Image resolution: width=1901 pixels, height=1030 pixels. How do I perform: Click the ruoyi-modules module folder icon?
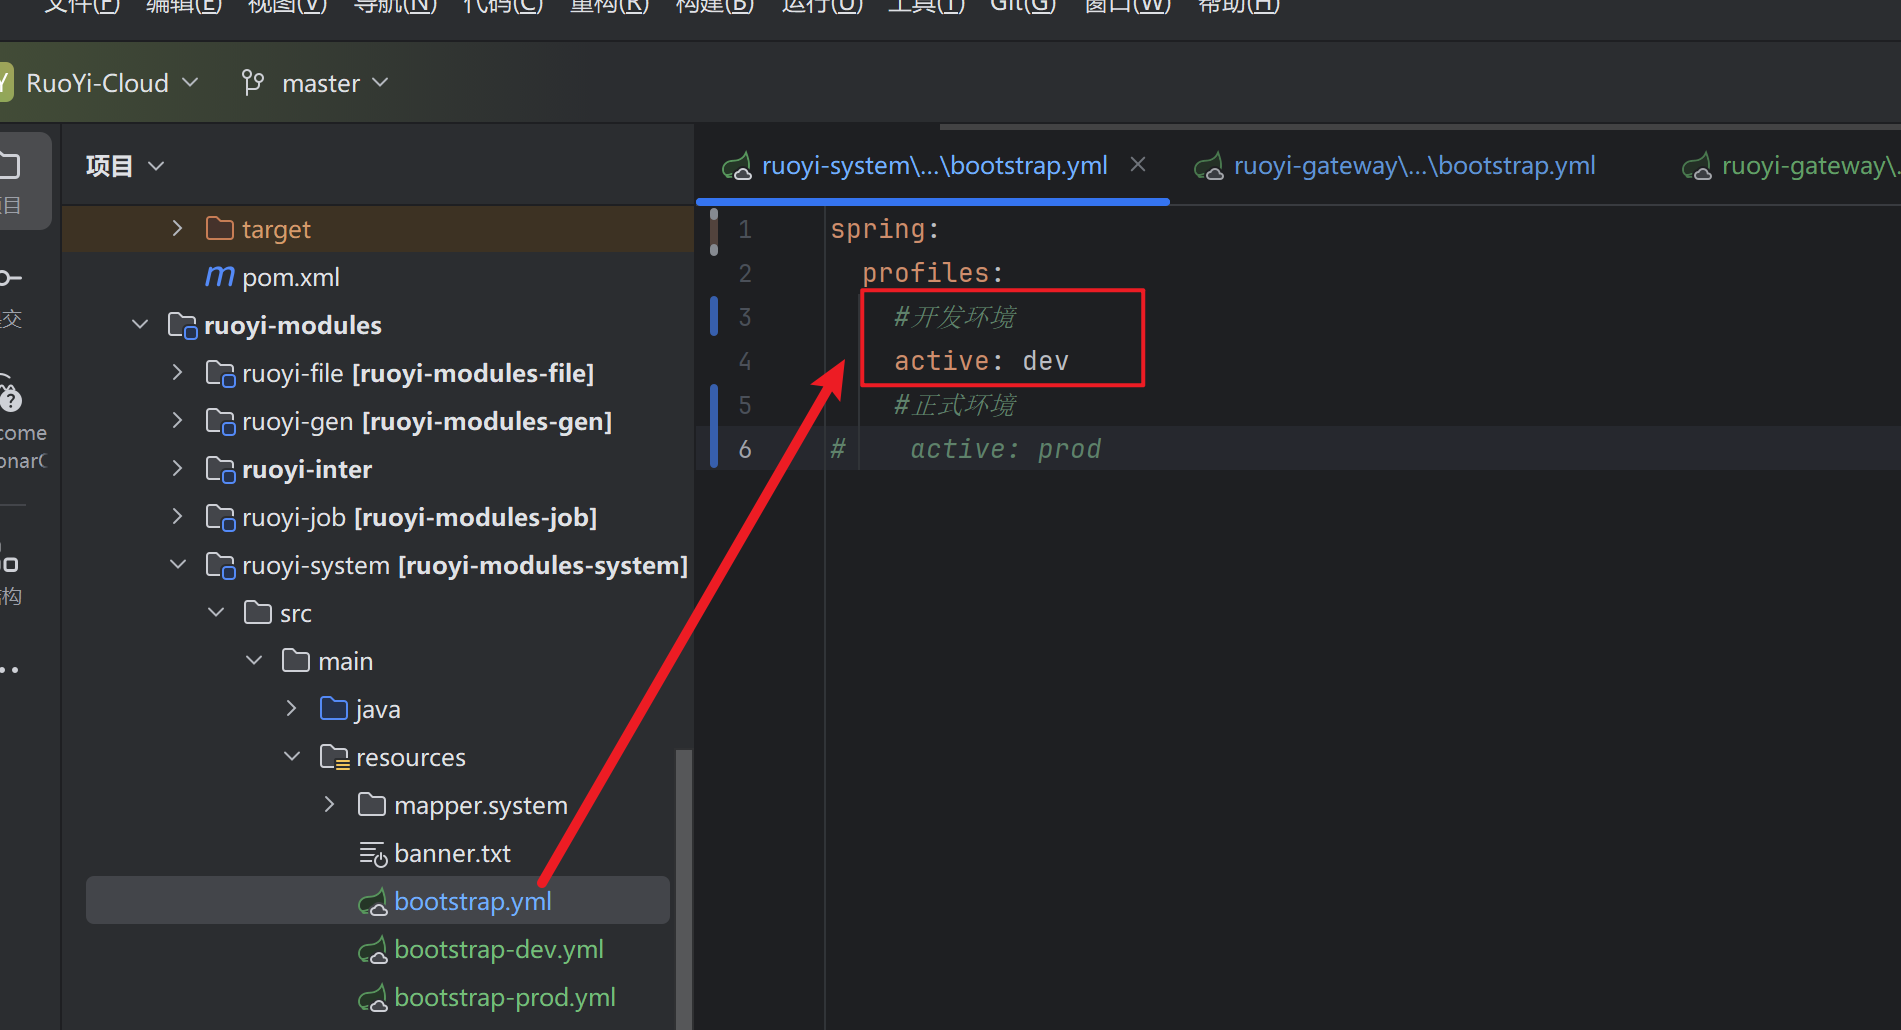[x=182, y=325]
